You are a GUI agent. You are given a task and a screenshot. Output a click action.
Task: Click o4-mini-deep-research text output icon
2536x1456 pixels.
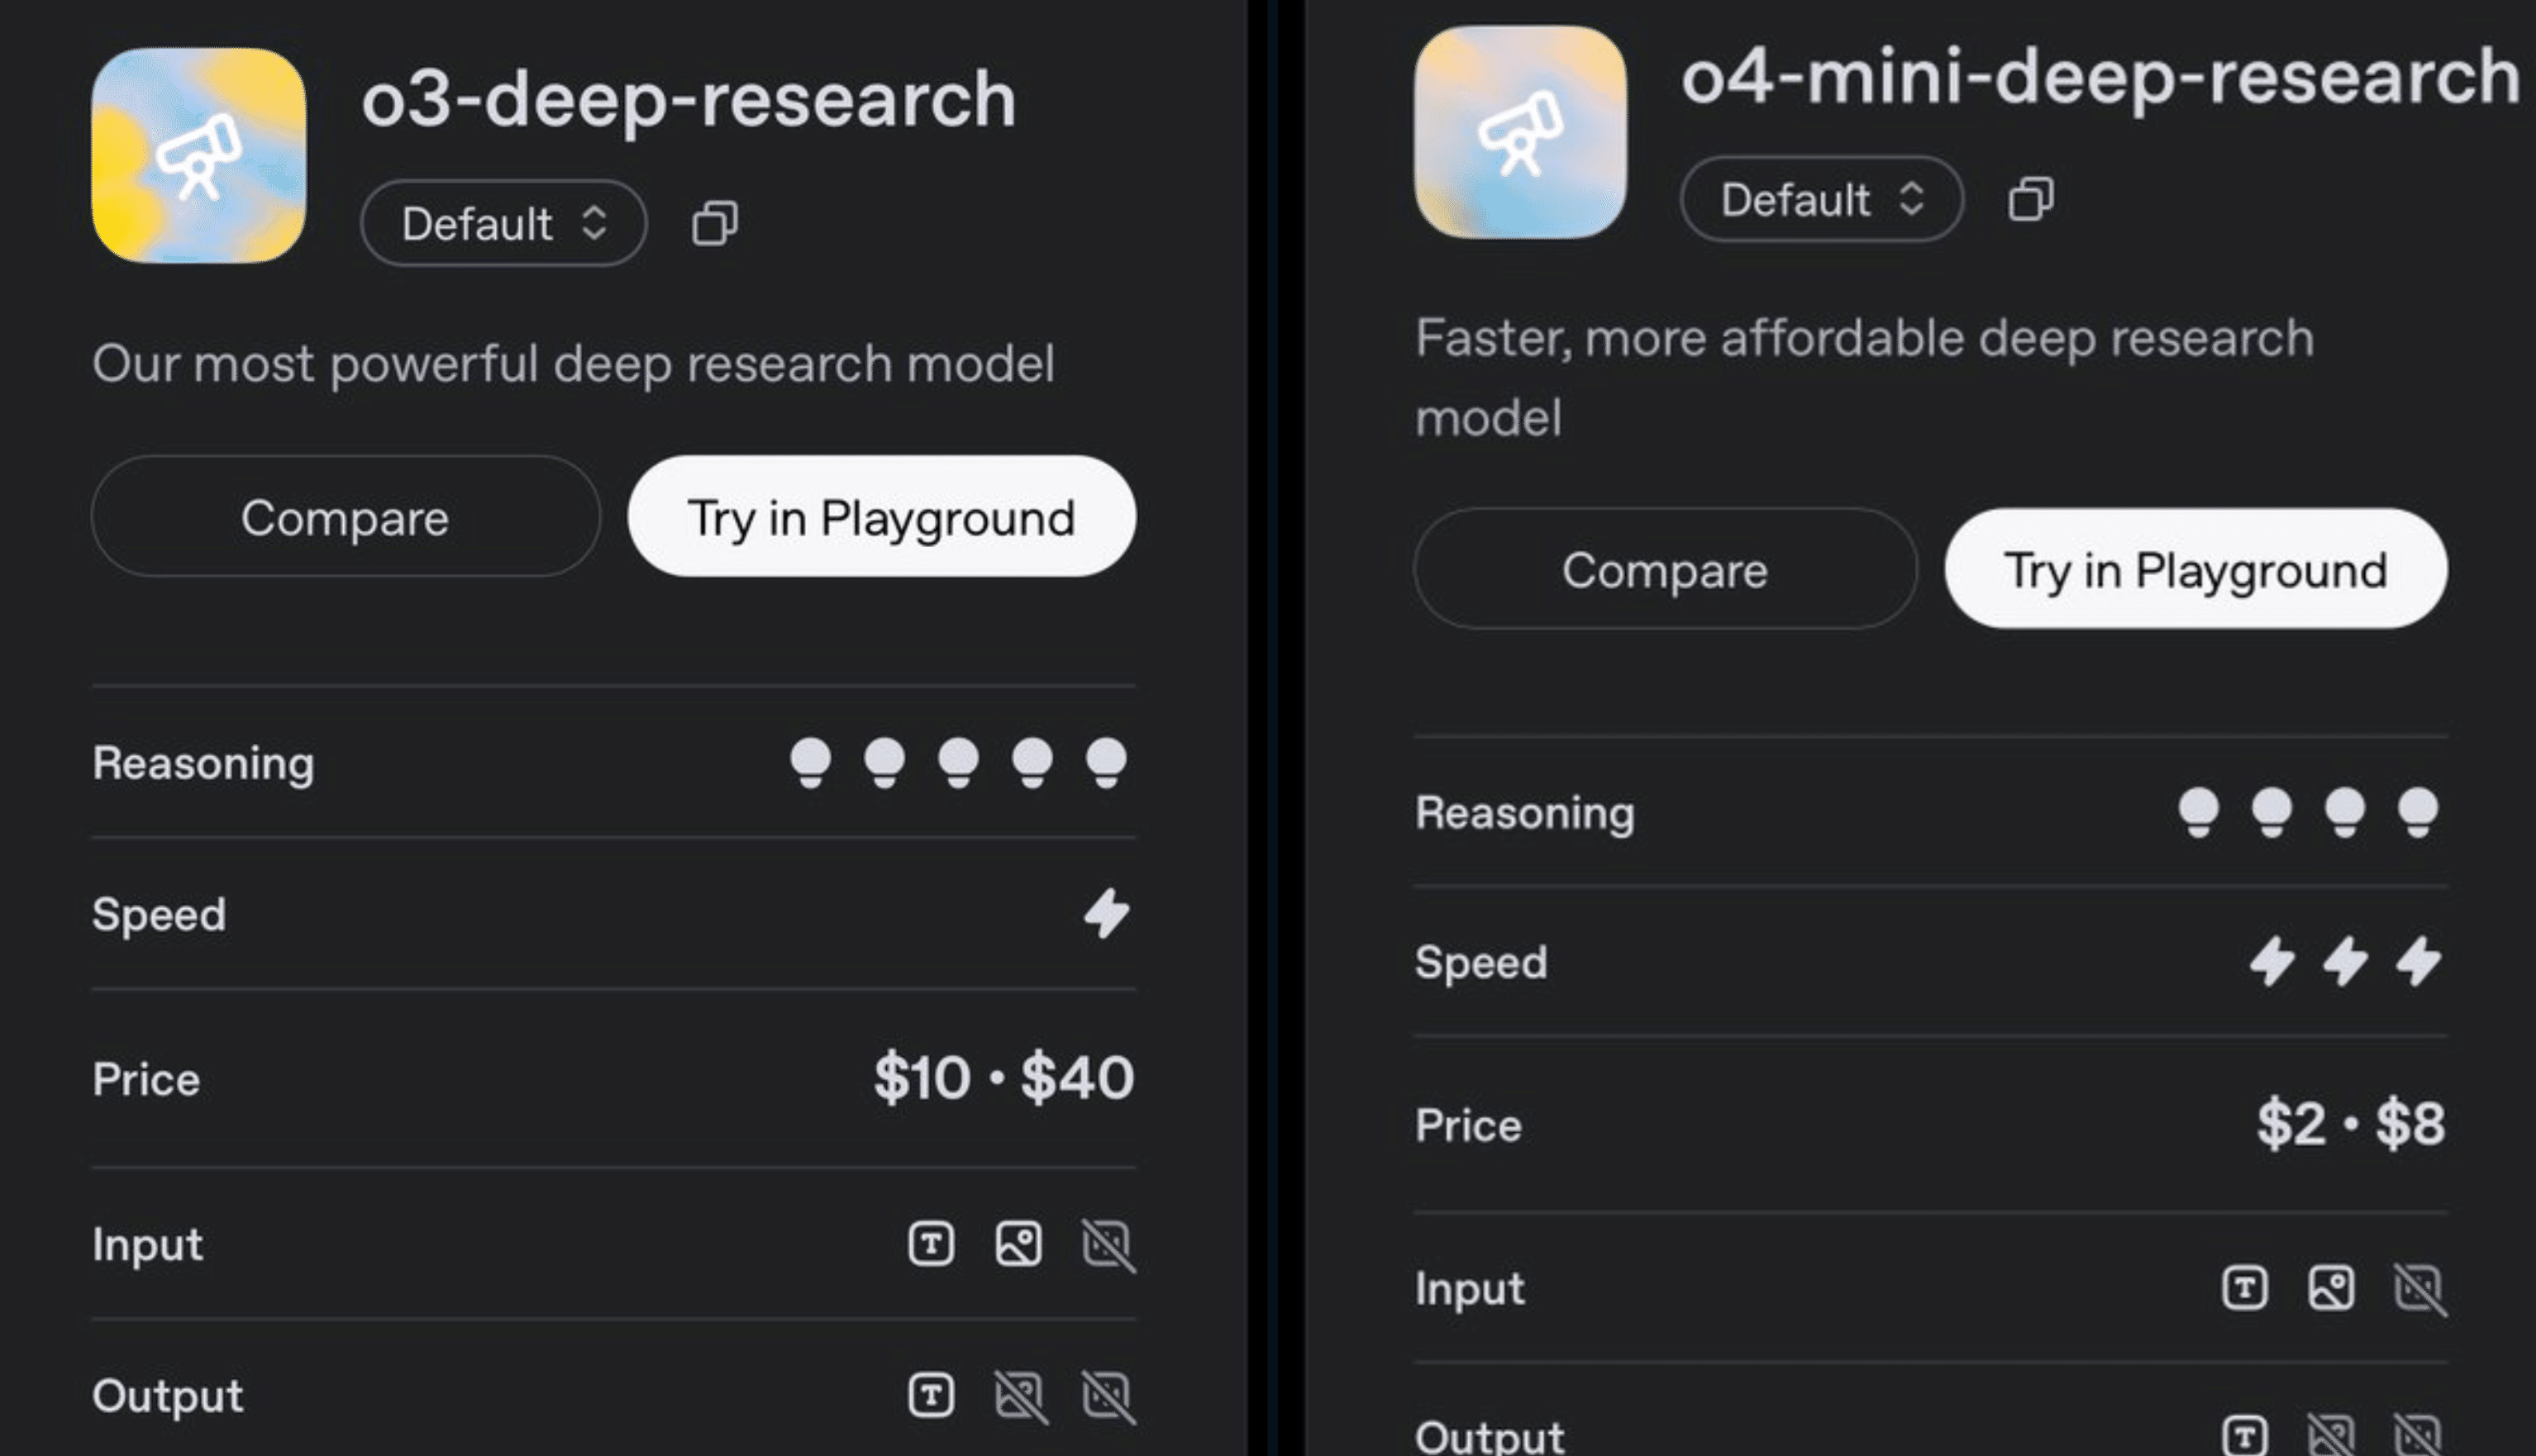(x=2244, y=1436)
